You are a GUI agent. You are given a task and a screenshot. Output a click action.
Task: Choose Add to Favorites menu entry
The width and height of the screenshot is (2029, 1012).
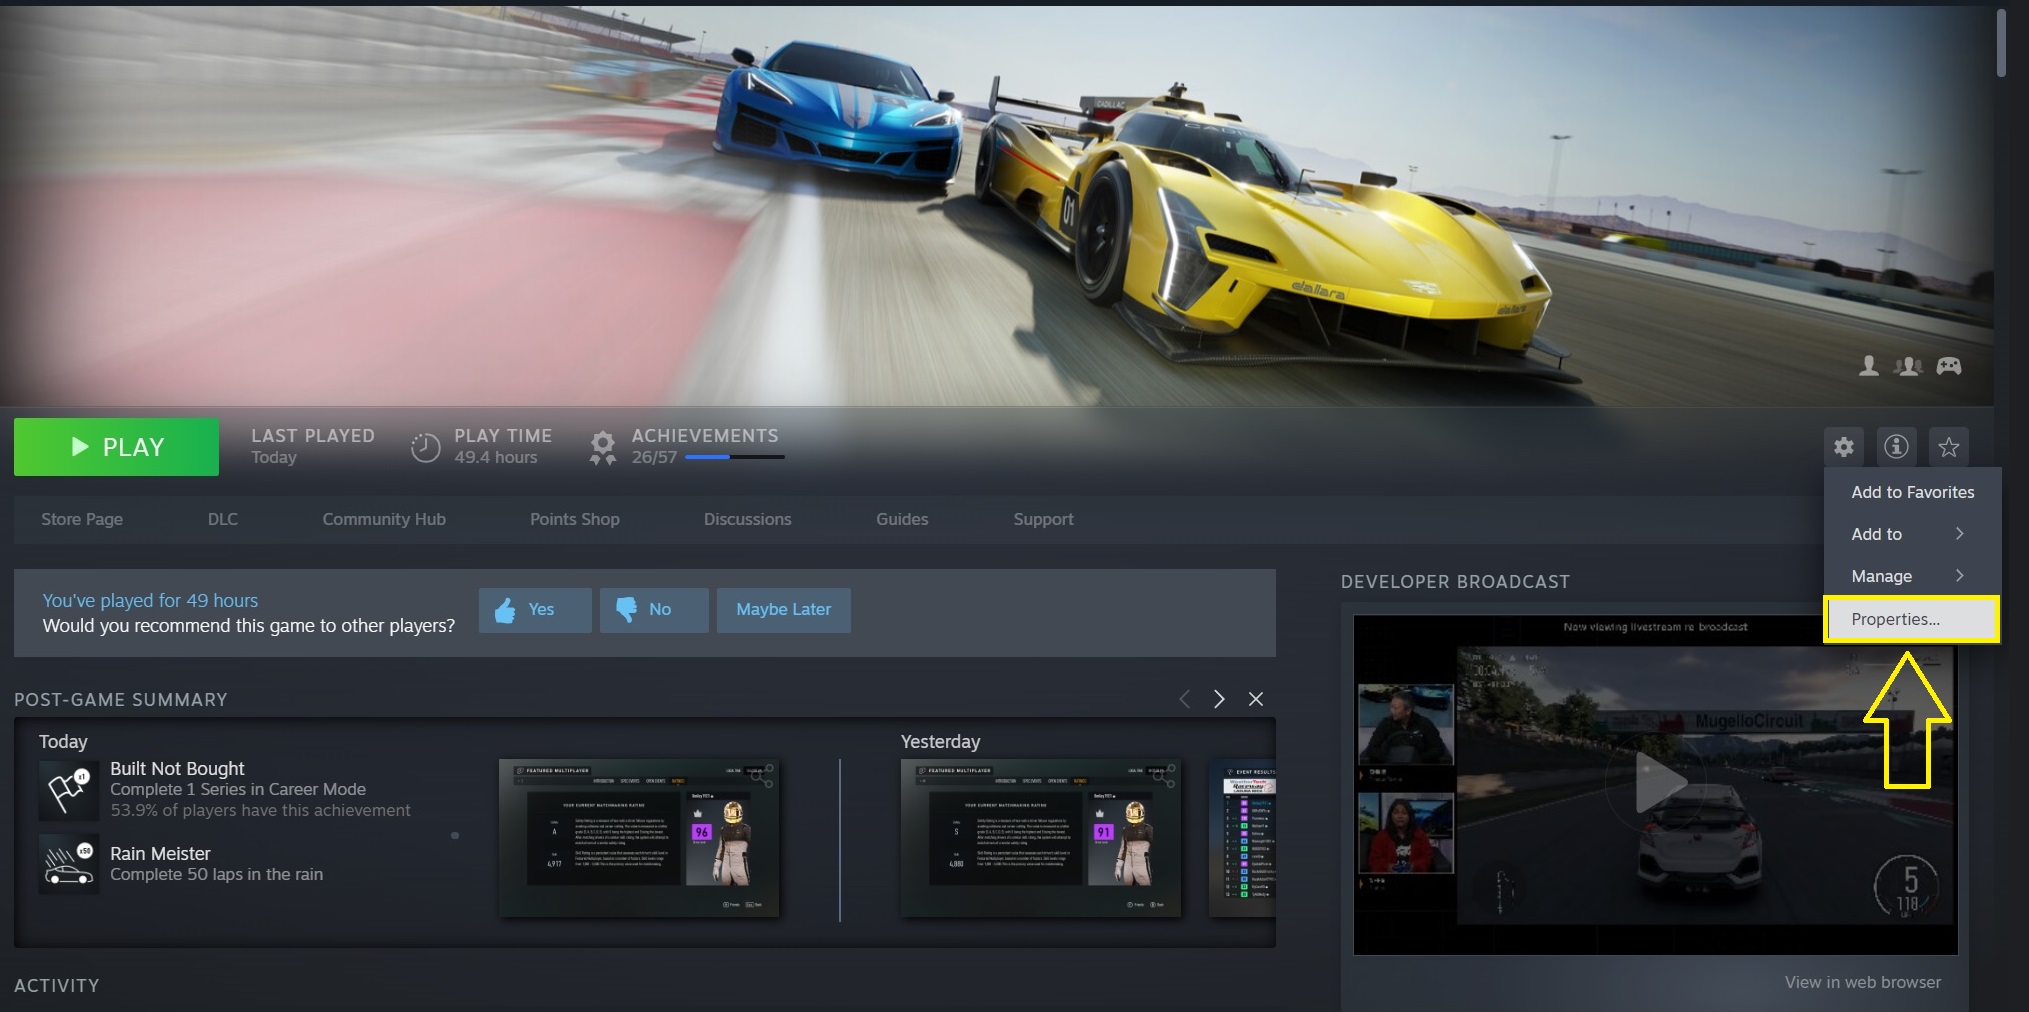pyautogui.click(x=1911, y=492)
